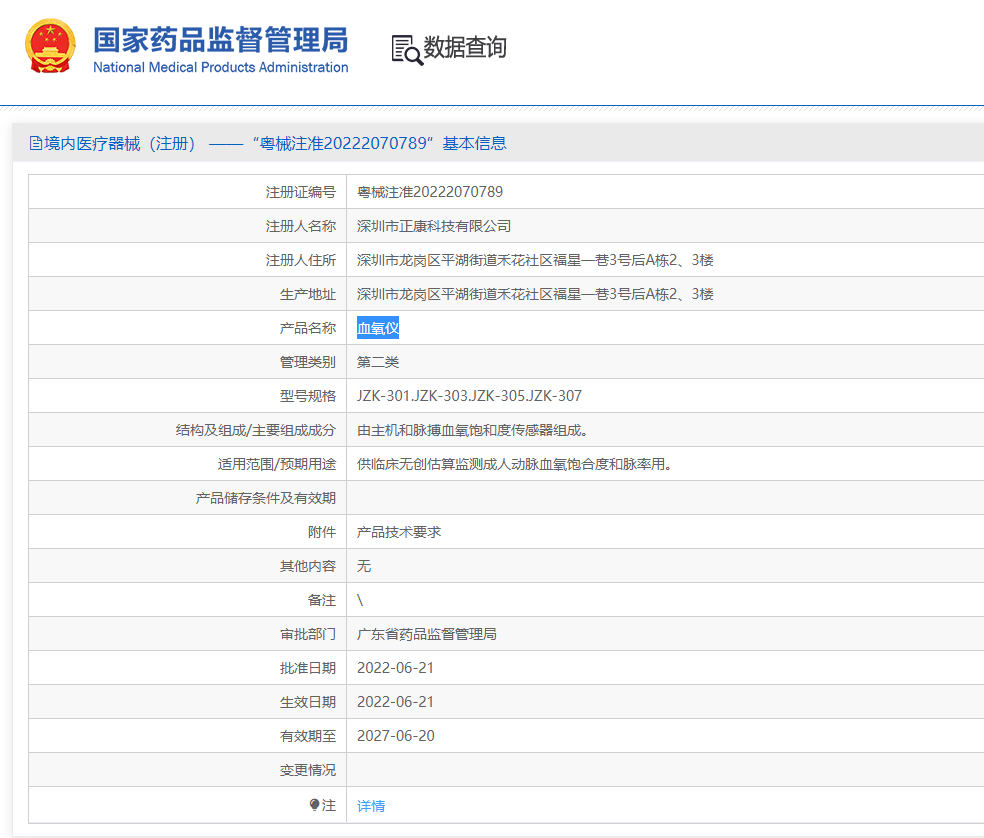
Task: Click registration number 粤械注准20222070789 in table
Action: pos(430,192)
